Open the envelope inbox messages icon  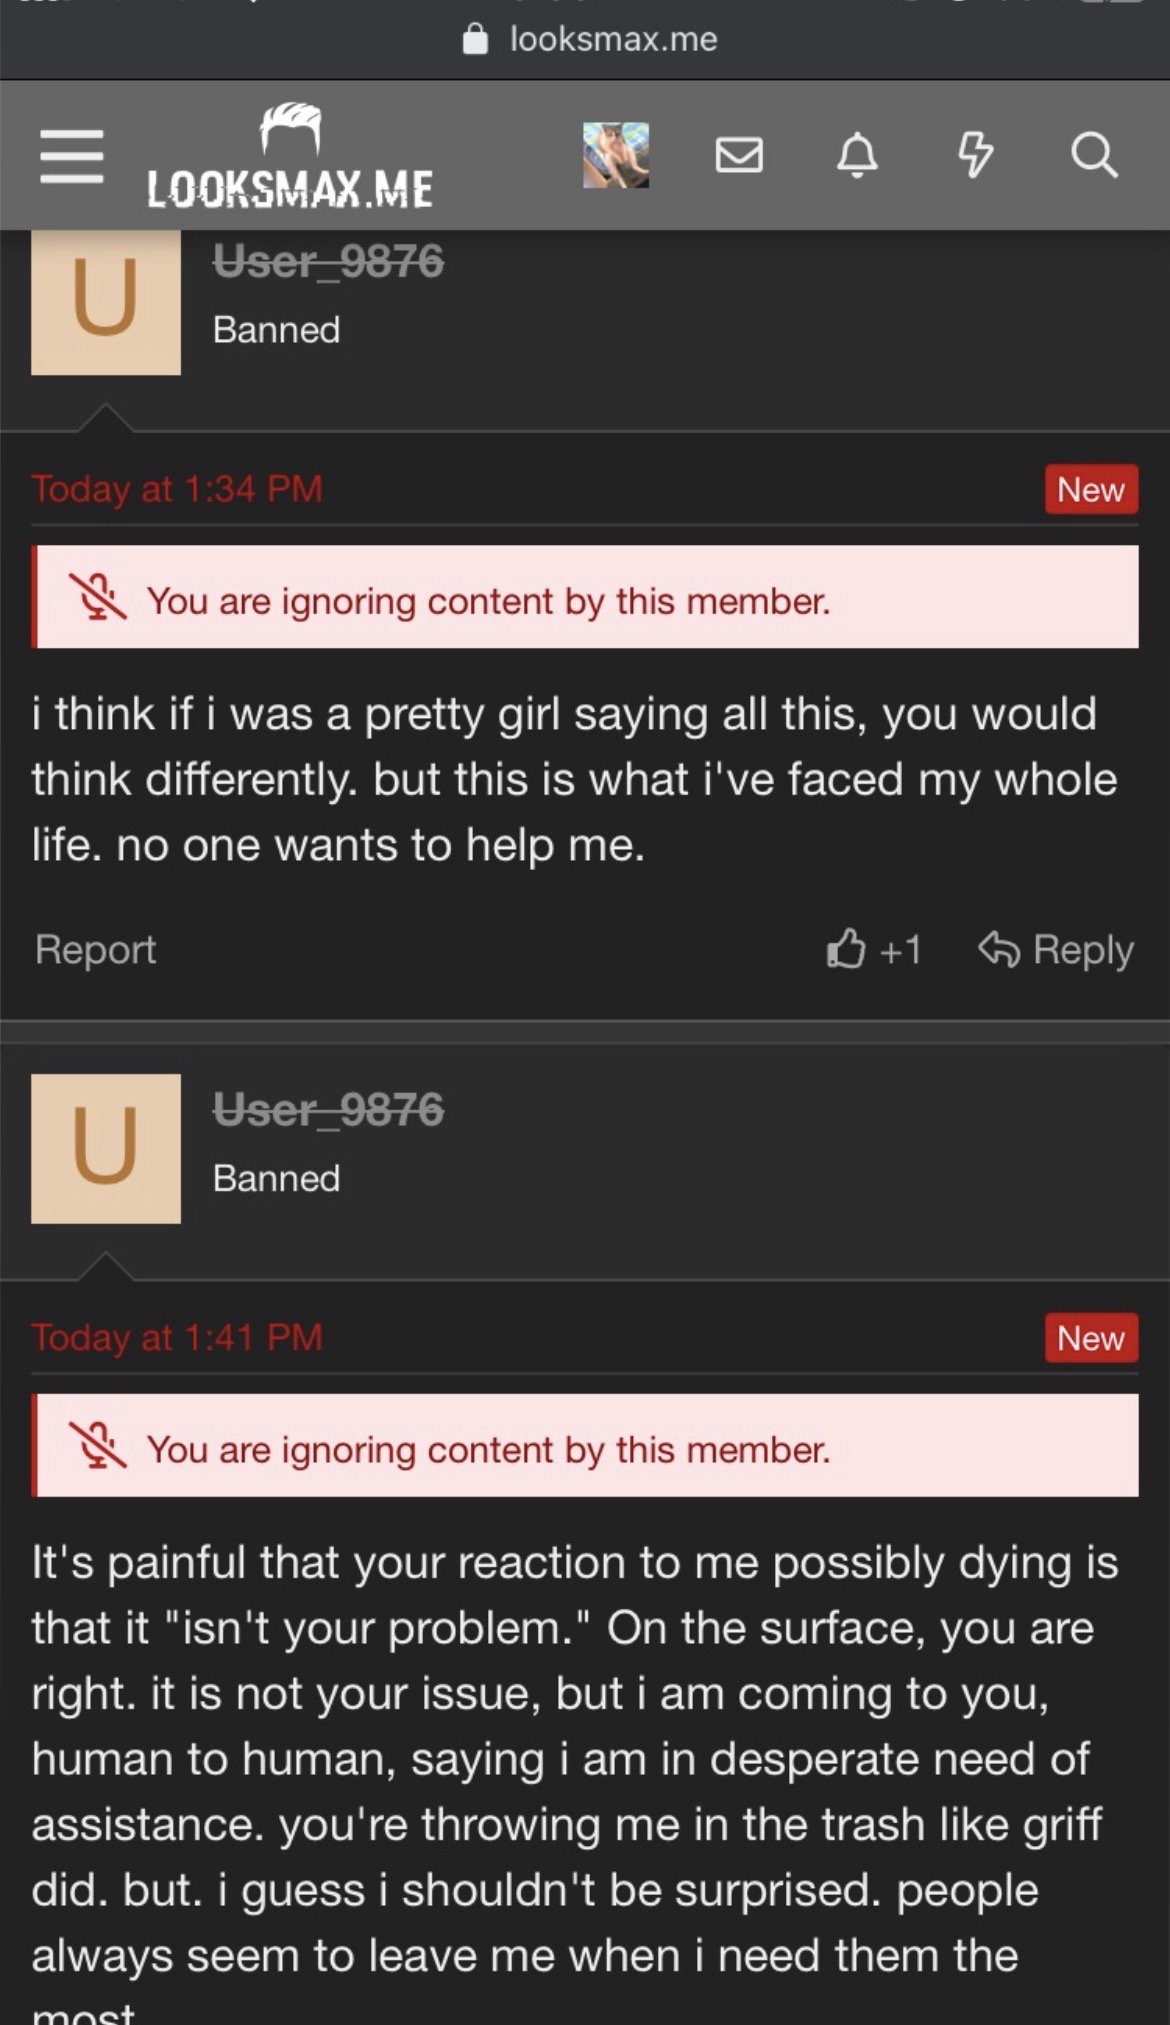(739, 155)
